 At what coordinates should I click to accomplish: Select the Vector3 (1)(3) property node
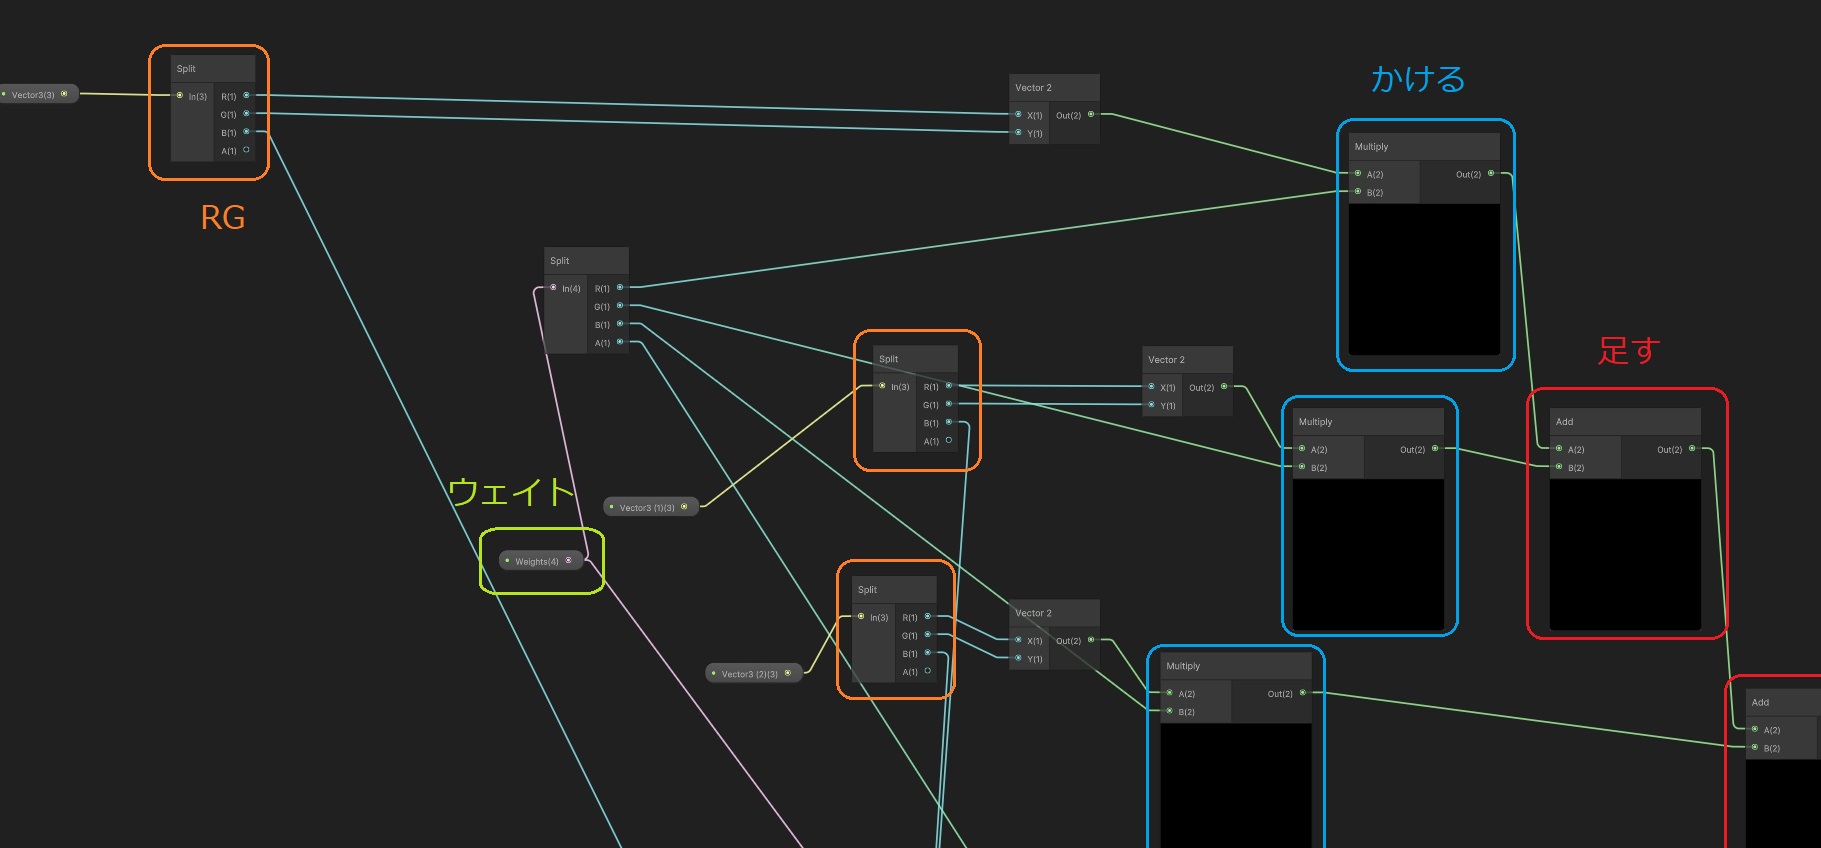(646, 507)
